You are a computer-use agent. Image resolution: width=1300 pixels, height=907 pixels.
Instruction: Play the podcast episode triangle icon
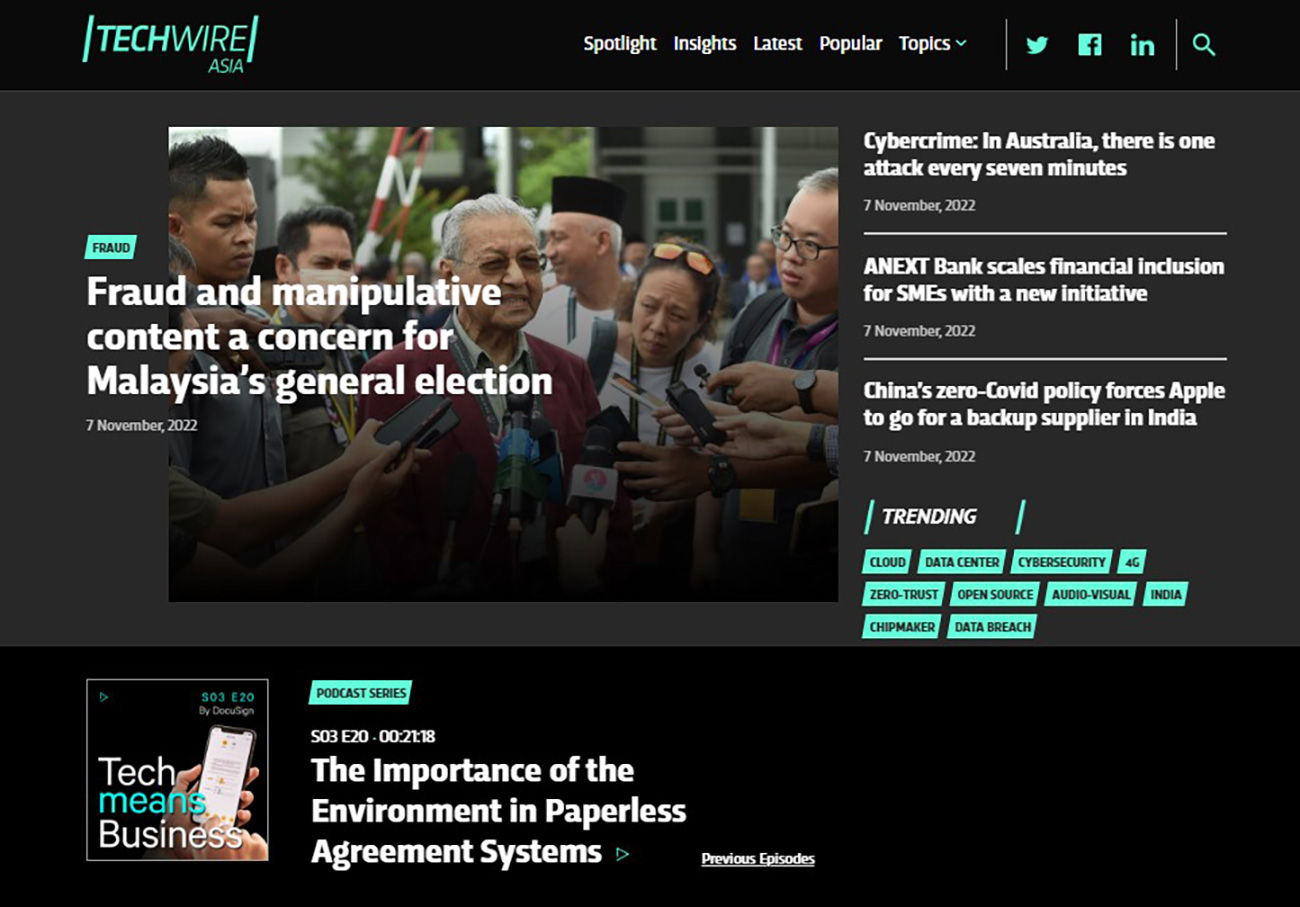[x=623, y=854]
